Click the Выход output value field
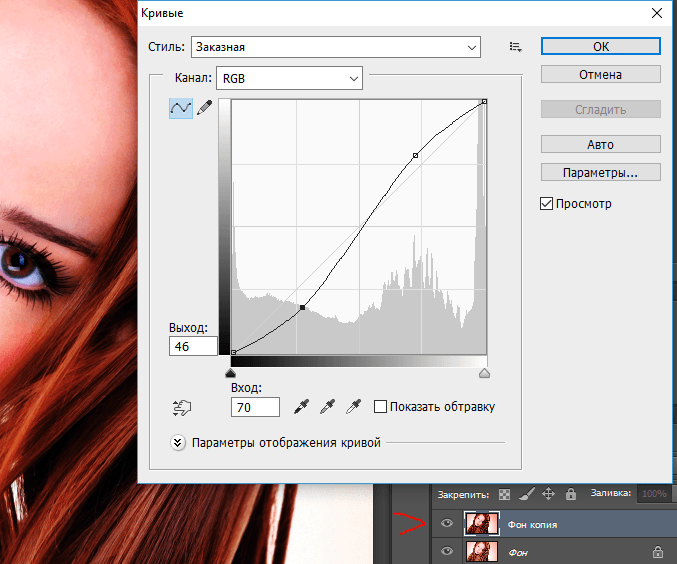The width and height of the screenshot is (677, 564). tap(193, 346)
